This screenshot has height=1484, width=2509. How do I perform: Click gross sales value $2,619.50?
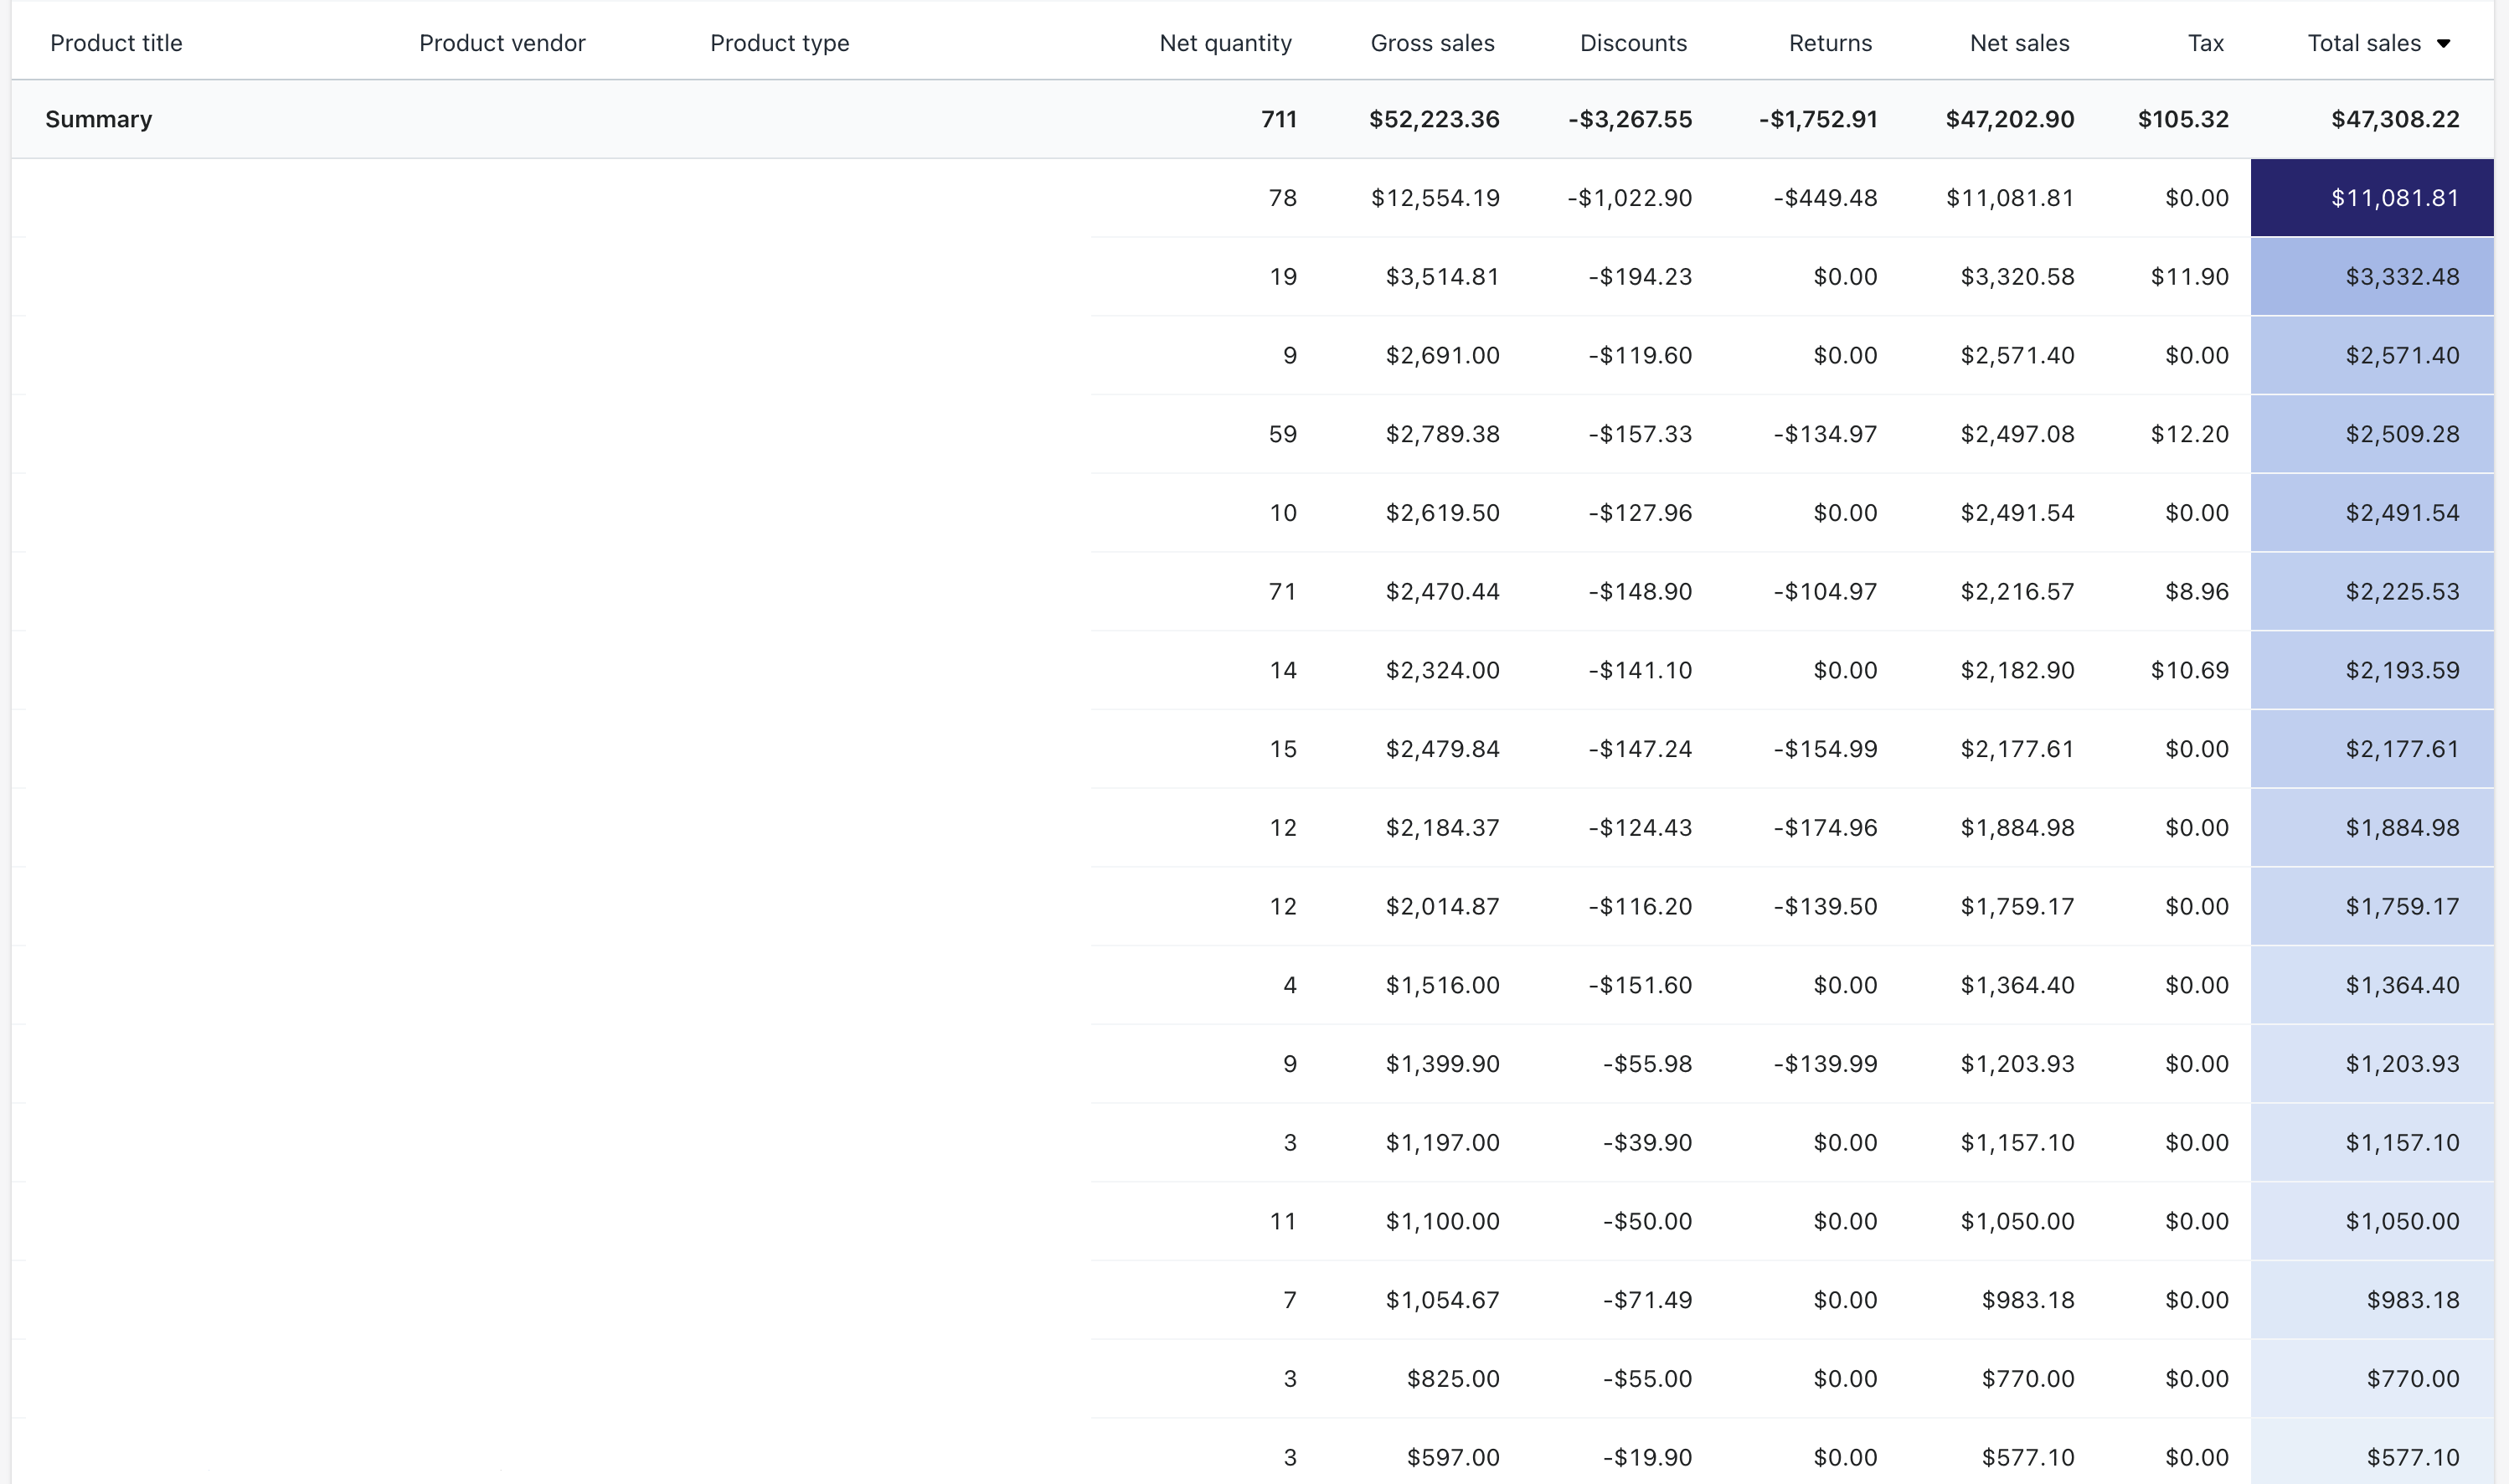[1442, 513]
